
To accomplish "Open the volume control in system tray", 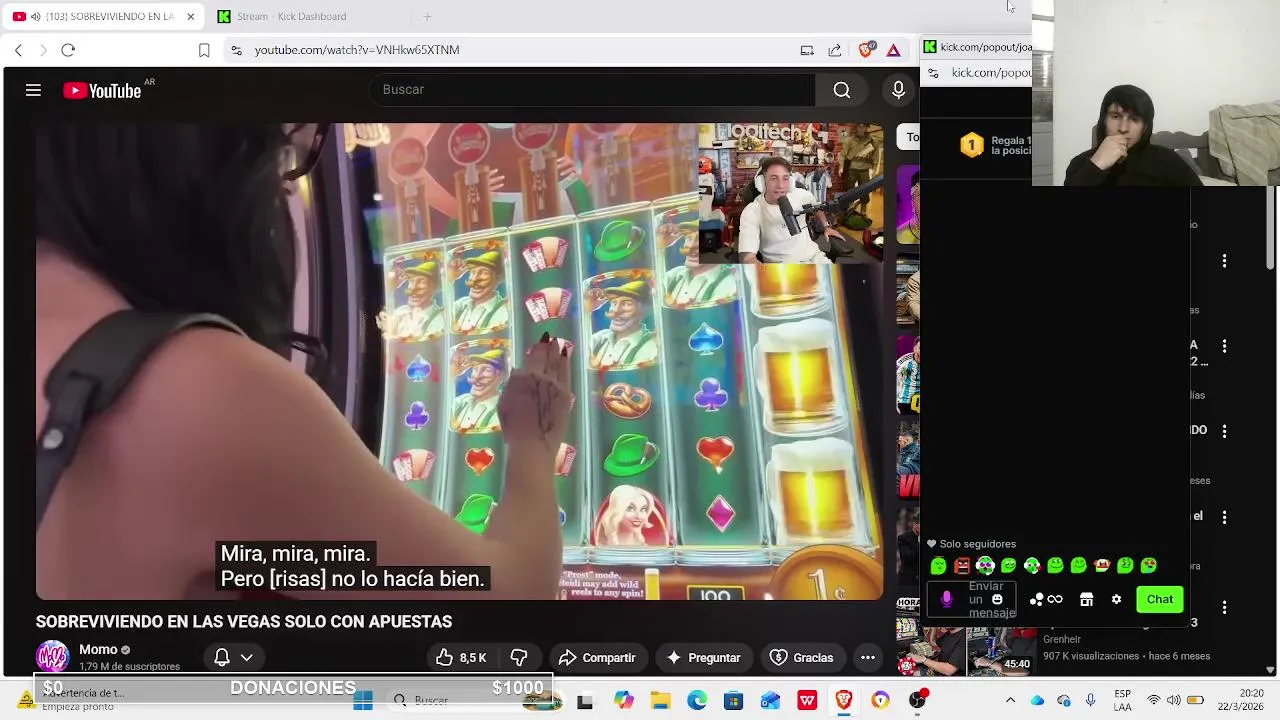I will point(1174,700).
